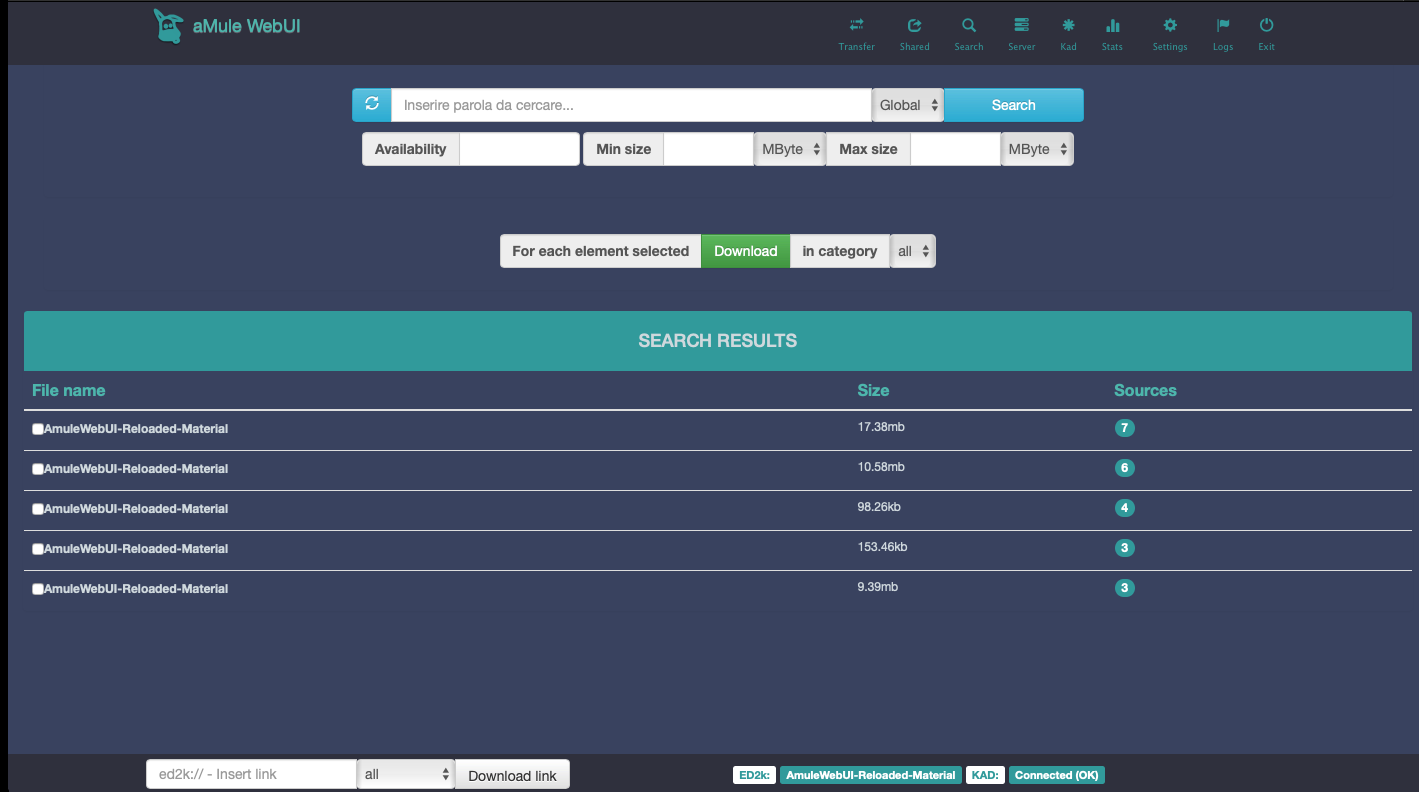Focus the ed2k Insert link field
1419x792 pixels.
(252, 774)
